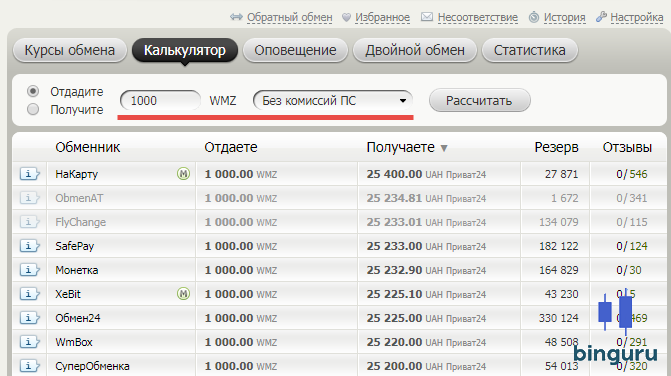Viewport: 671px width, 376px height.
Task: Open the Избранное link
Action: [x=383, y=18]
